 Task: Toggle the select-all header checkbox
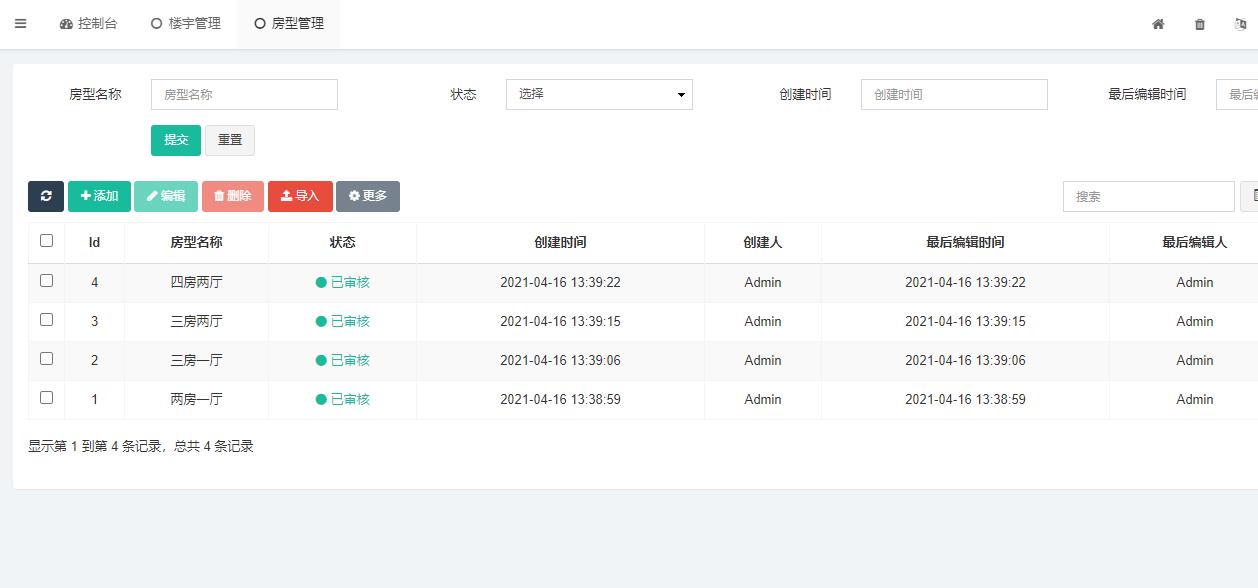(x=46, y=241)
